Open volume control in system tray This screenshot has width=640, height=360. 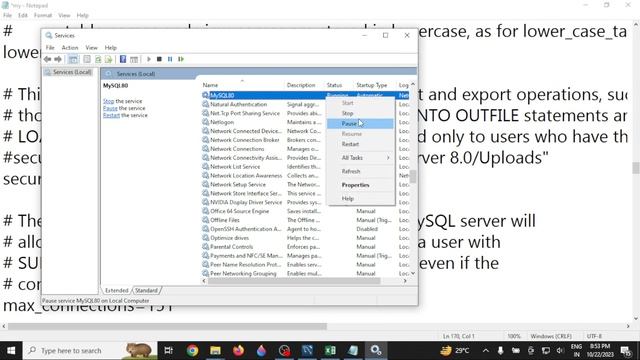pyautogui.click(x=560, y=350)
